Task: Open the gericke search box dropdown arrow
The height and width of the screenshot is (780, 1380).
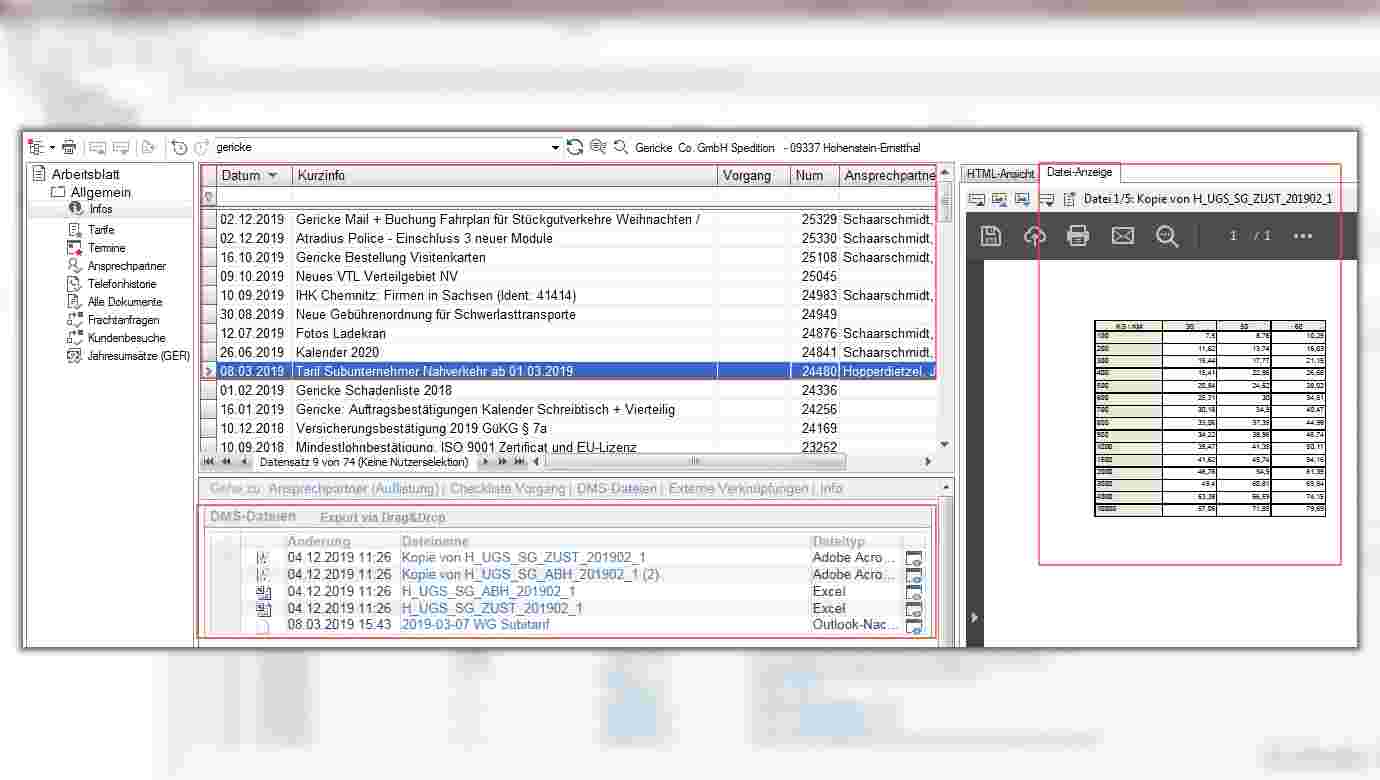Action: tap(556, 148)
